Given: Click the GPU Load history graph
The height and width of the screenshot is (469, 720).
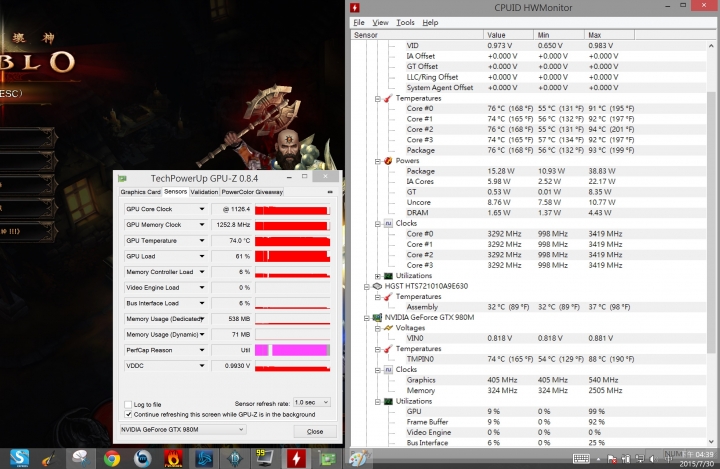Looking at the screenshot, I should click(292, 256).
